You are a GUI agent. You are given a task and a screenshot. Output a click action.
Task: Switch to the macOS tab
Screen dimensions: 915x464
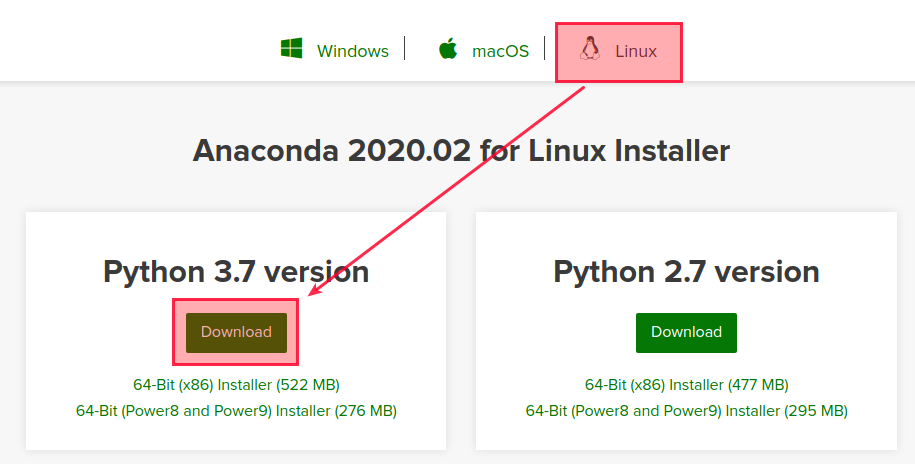(x=500, y=51)
